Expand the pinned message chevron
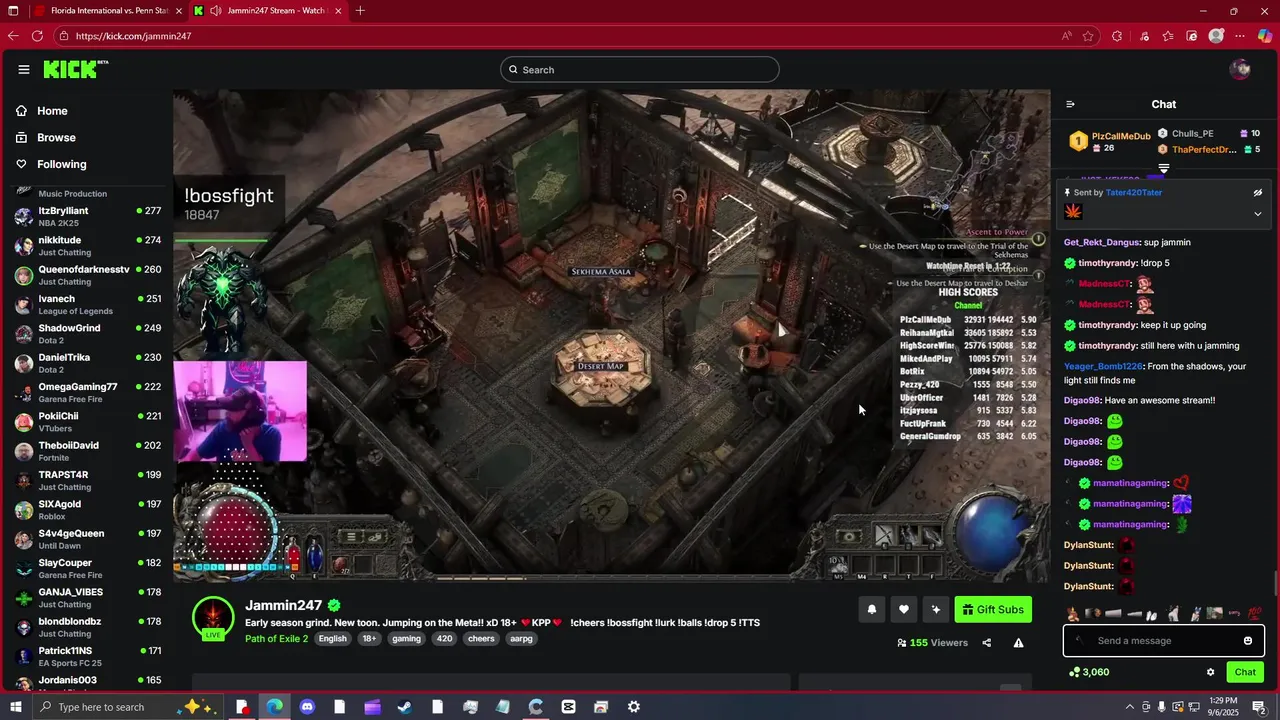 tap(1258, 213)
